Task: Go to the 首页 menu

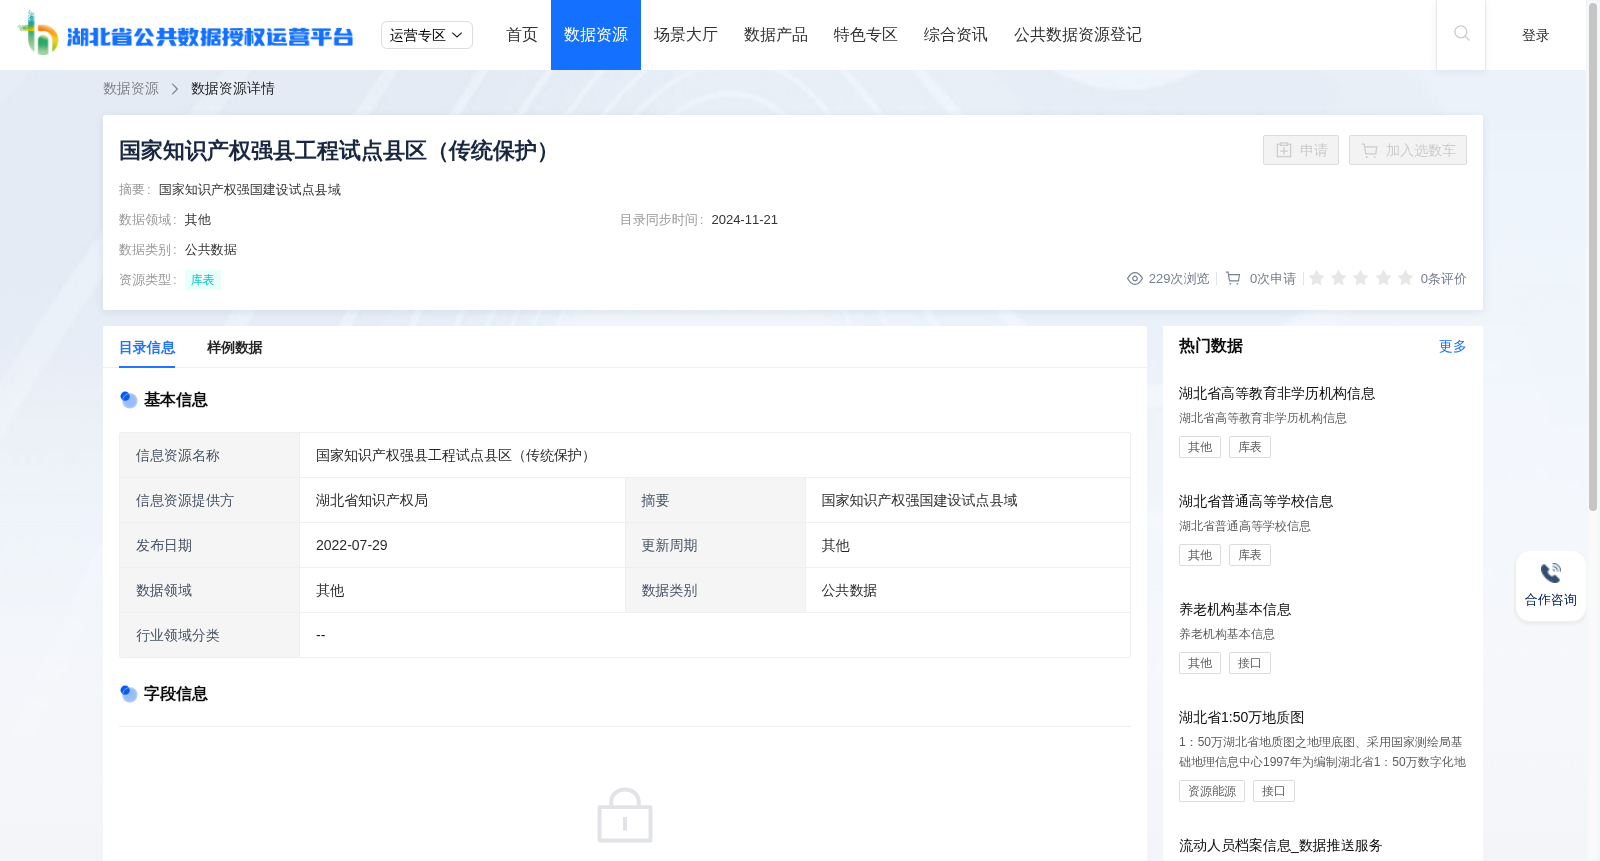Action: [x=522, y=35]
